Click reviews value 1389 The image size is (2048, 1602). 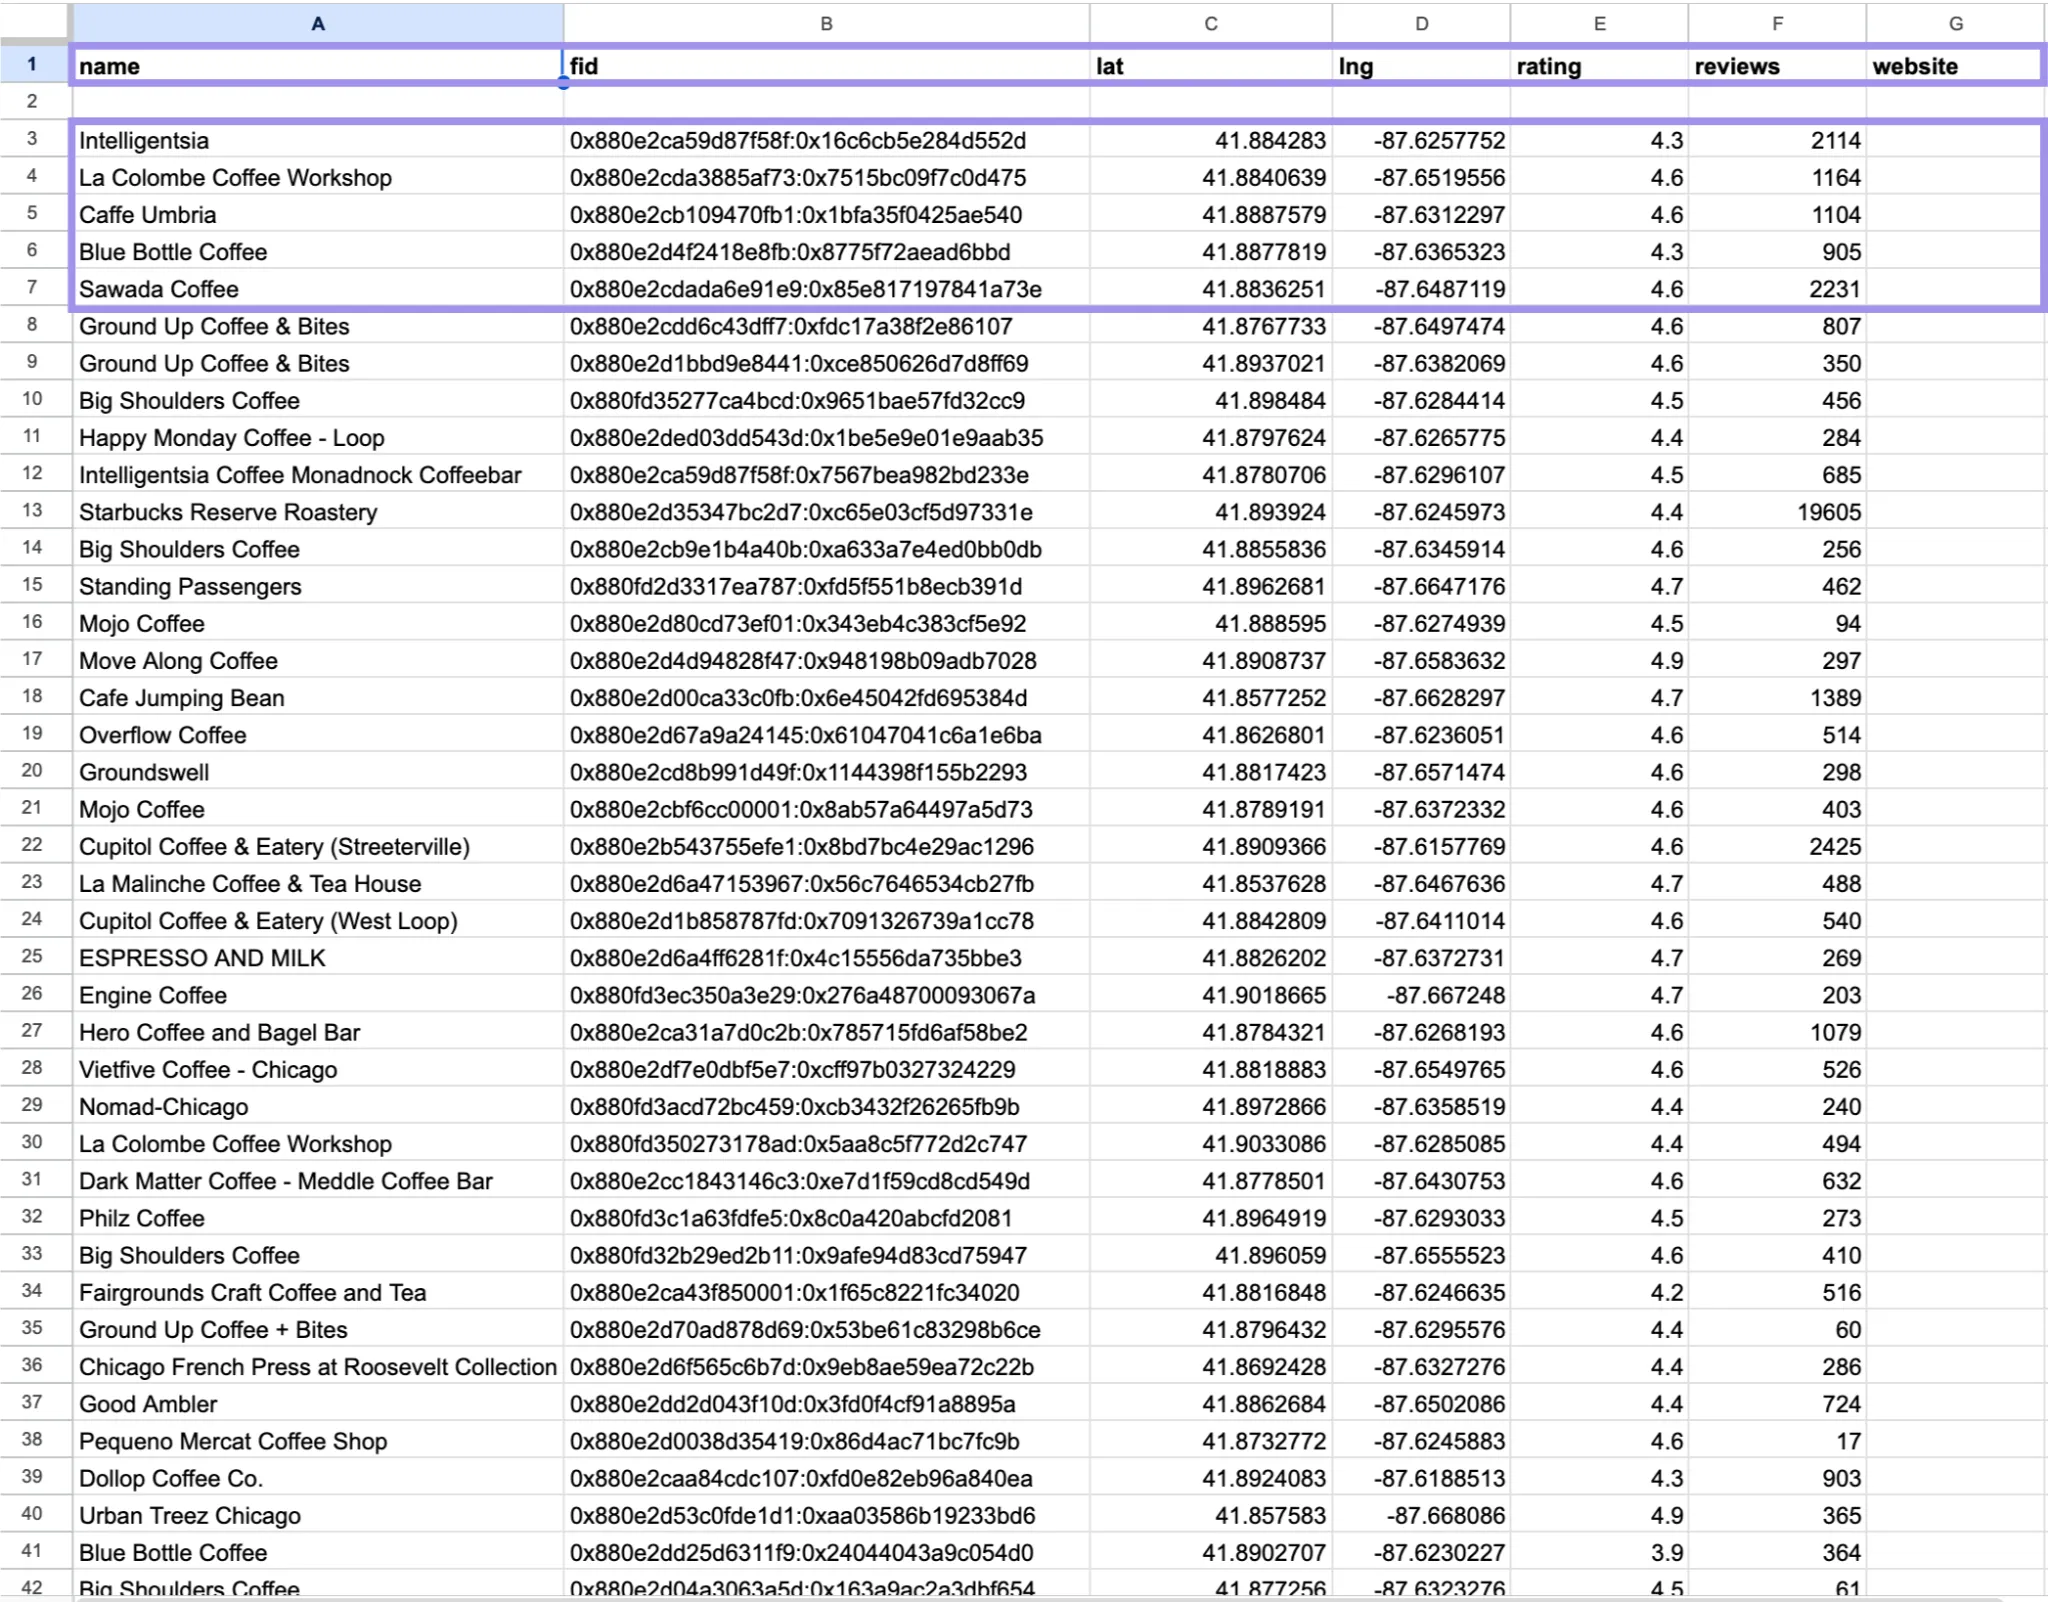1777,697
